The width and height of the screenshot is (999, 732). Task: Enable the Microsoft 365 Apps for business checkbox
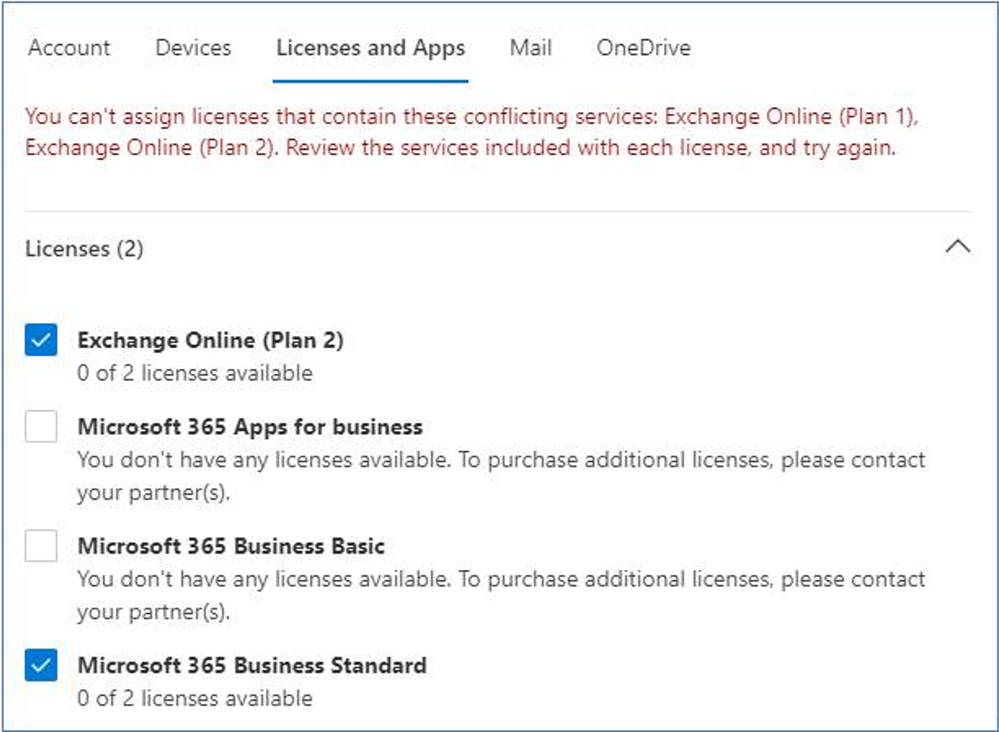41,426
